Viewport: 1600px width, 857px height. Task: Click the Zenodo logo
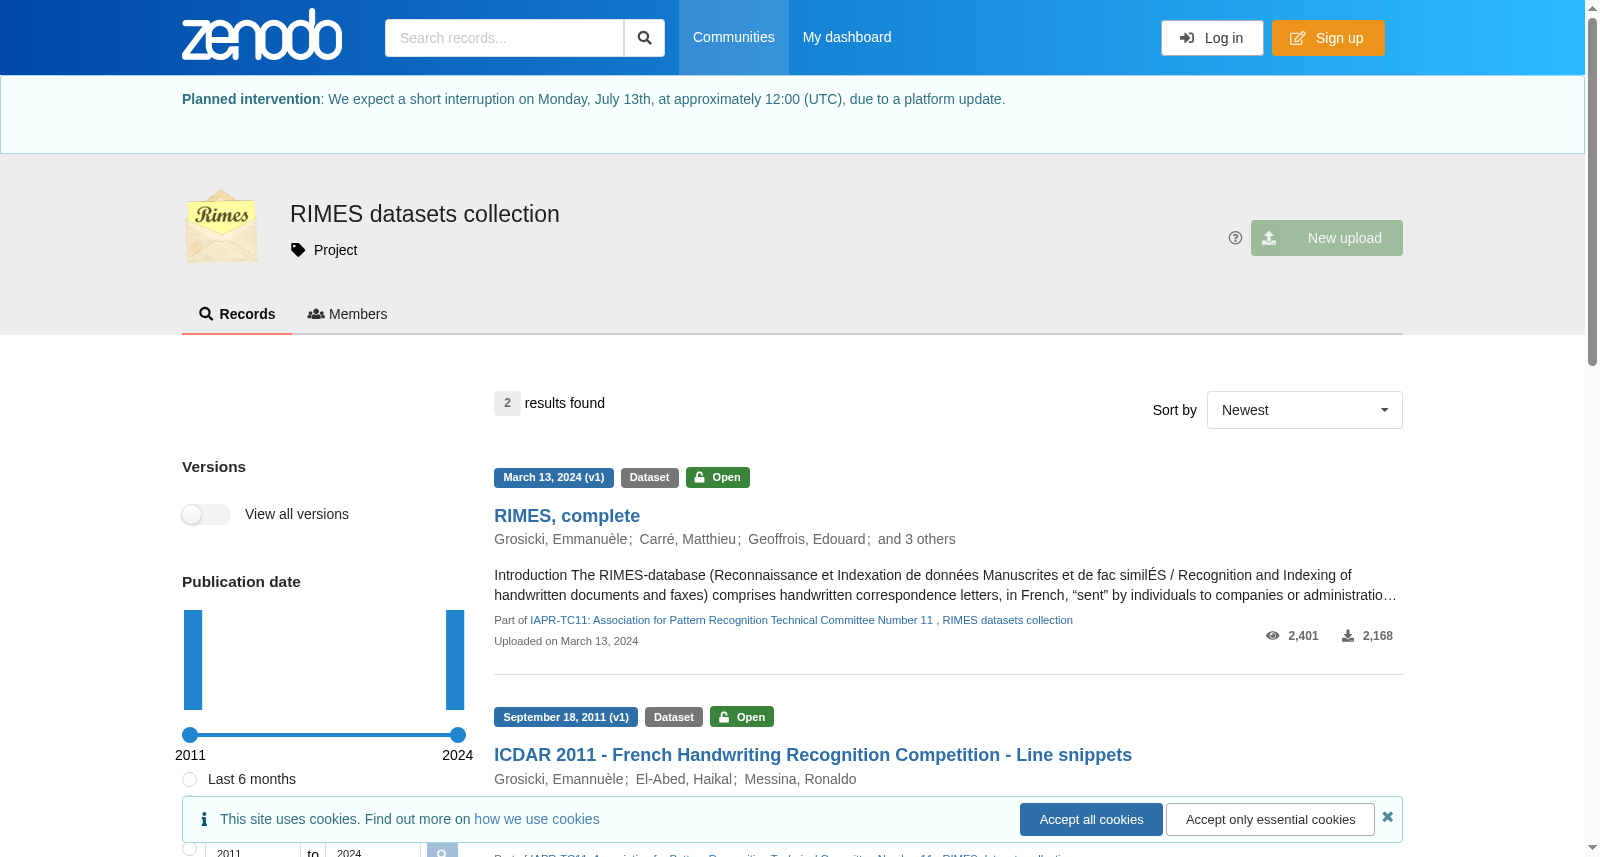(262, 36)
